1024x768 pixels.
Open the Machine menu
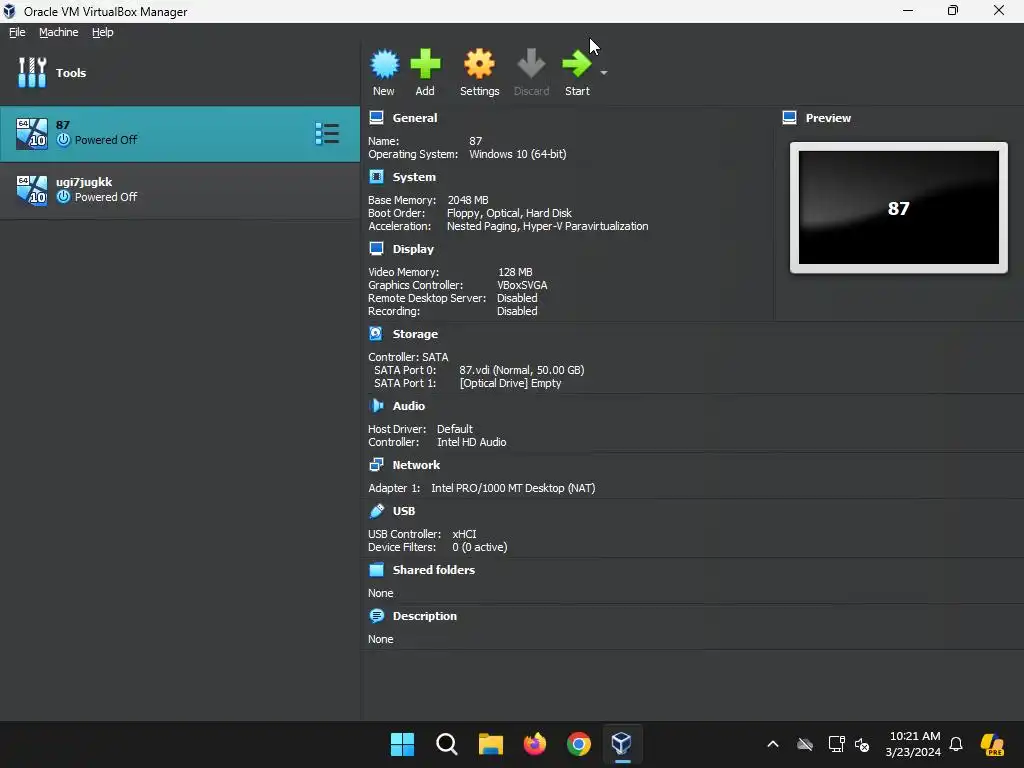(58, 32)
